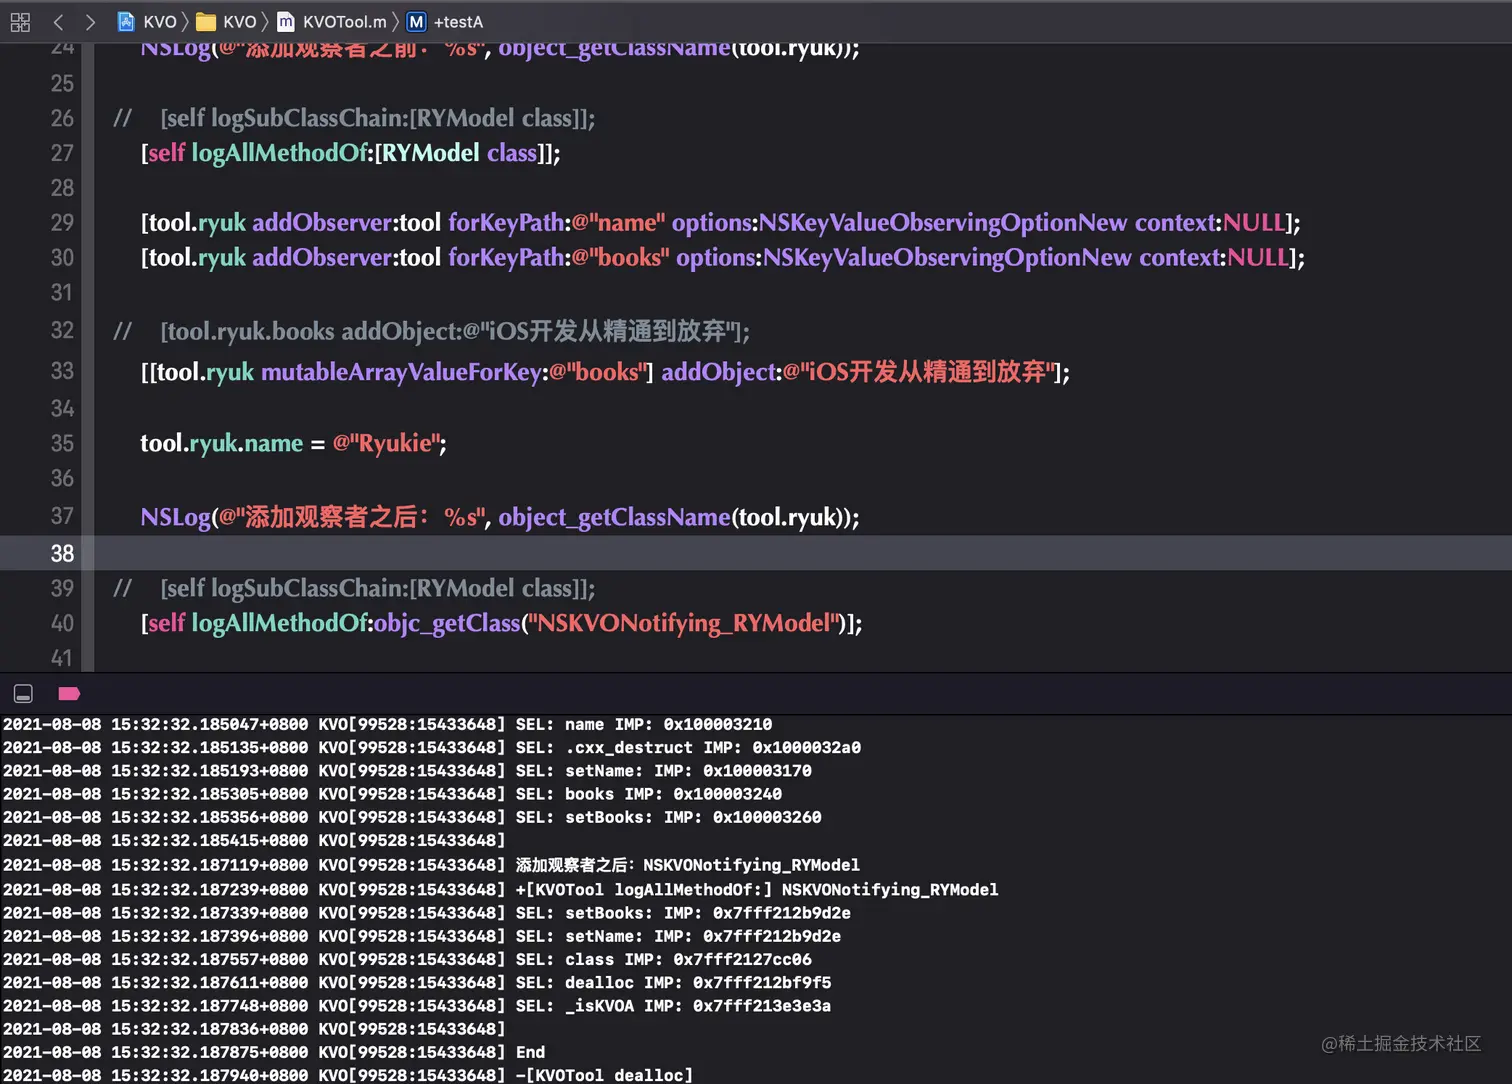The width and height of the screenshot is (1512, 1084).
Task: Click NSKeyValueObservingOptionNew on line 29
Action: (x=943, y=222)
